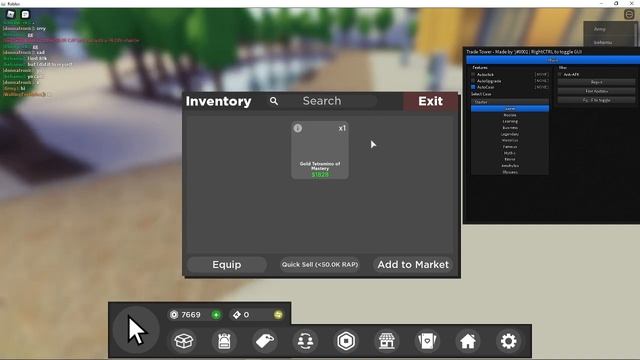This screenshot has height=360, width=640.
Task: Open the cases box icon in bottom toolbar
Action: pyautogui.click(x=184, y=341)
